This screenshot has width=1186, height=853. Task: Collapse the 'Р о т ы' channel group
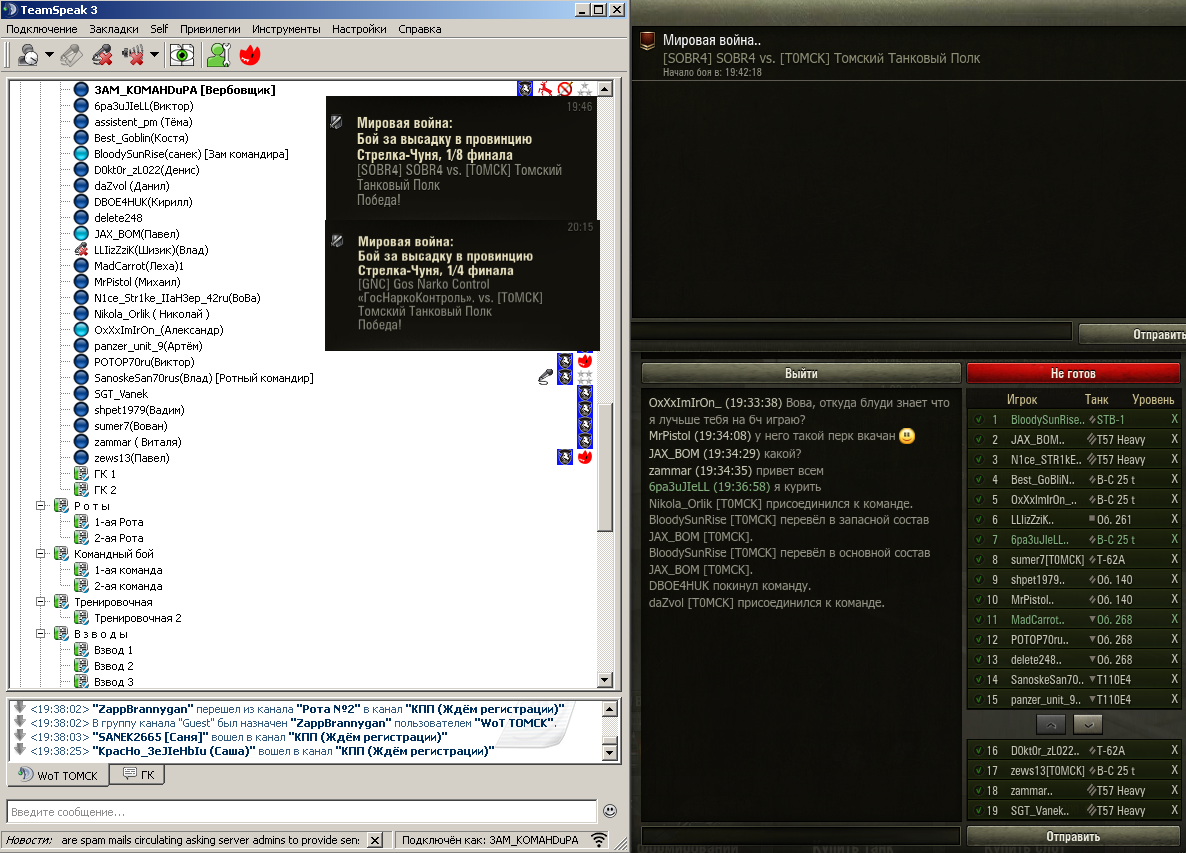point(42,506)
